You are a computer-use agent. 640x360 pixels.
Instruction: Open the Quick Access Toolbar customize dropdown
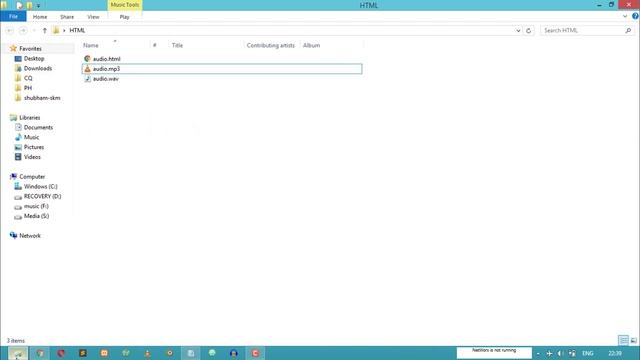click(x=38, y=6)
